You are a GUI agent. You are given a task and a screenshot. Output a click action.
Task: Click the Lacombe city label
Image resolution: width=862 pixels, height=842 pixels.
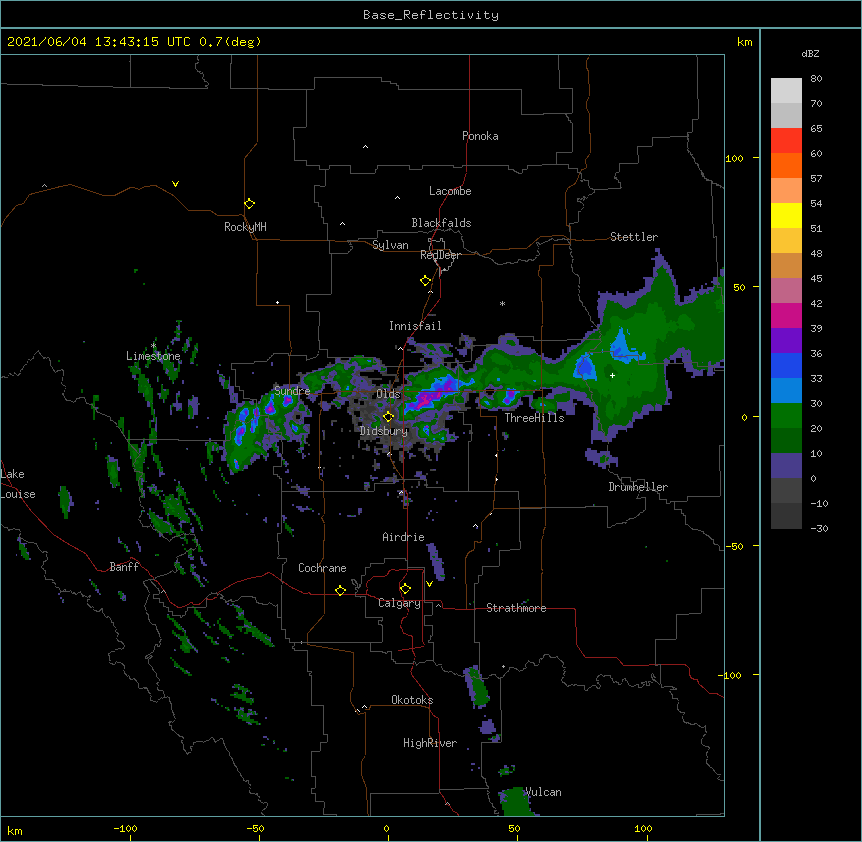pos(450,191)
